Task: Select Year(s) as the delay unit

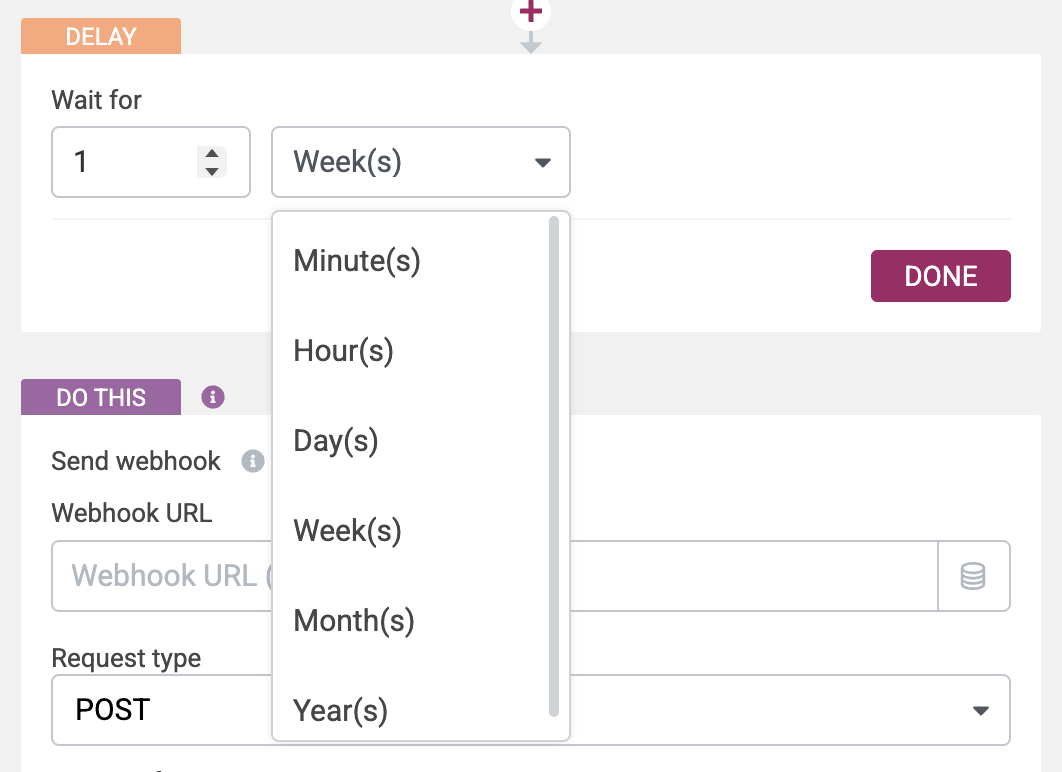Action: click(340, 710)
